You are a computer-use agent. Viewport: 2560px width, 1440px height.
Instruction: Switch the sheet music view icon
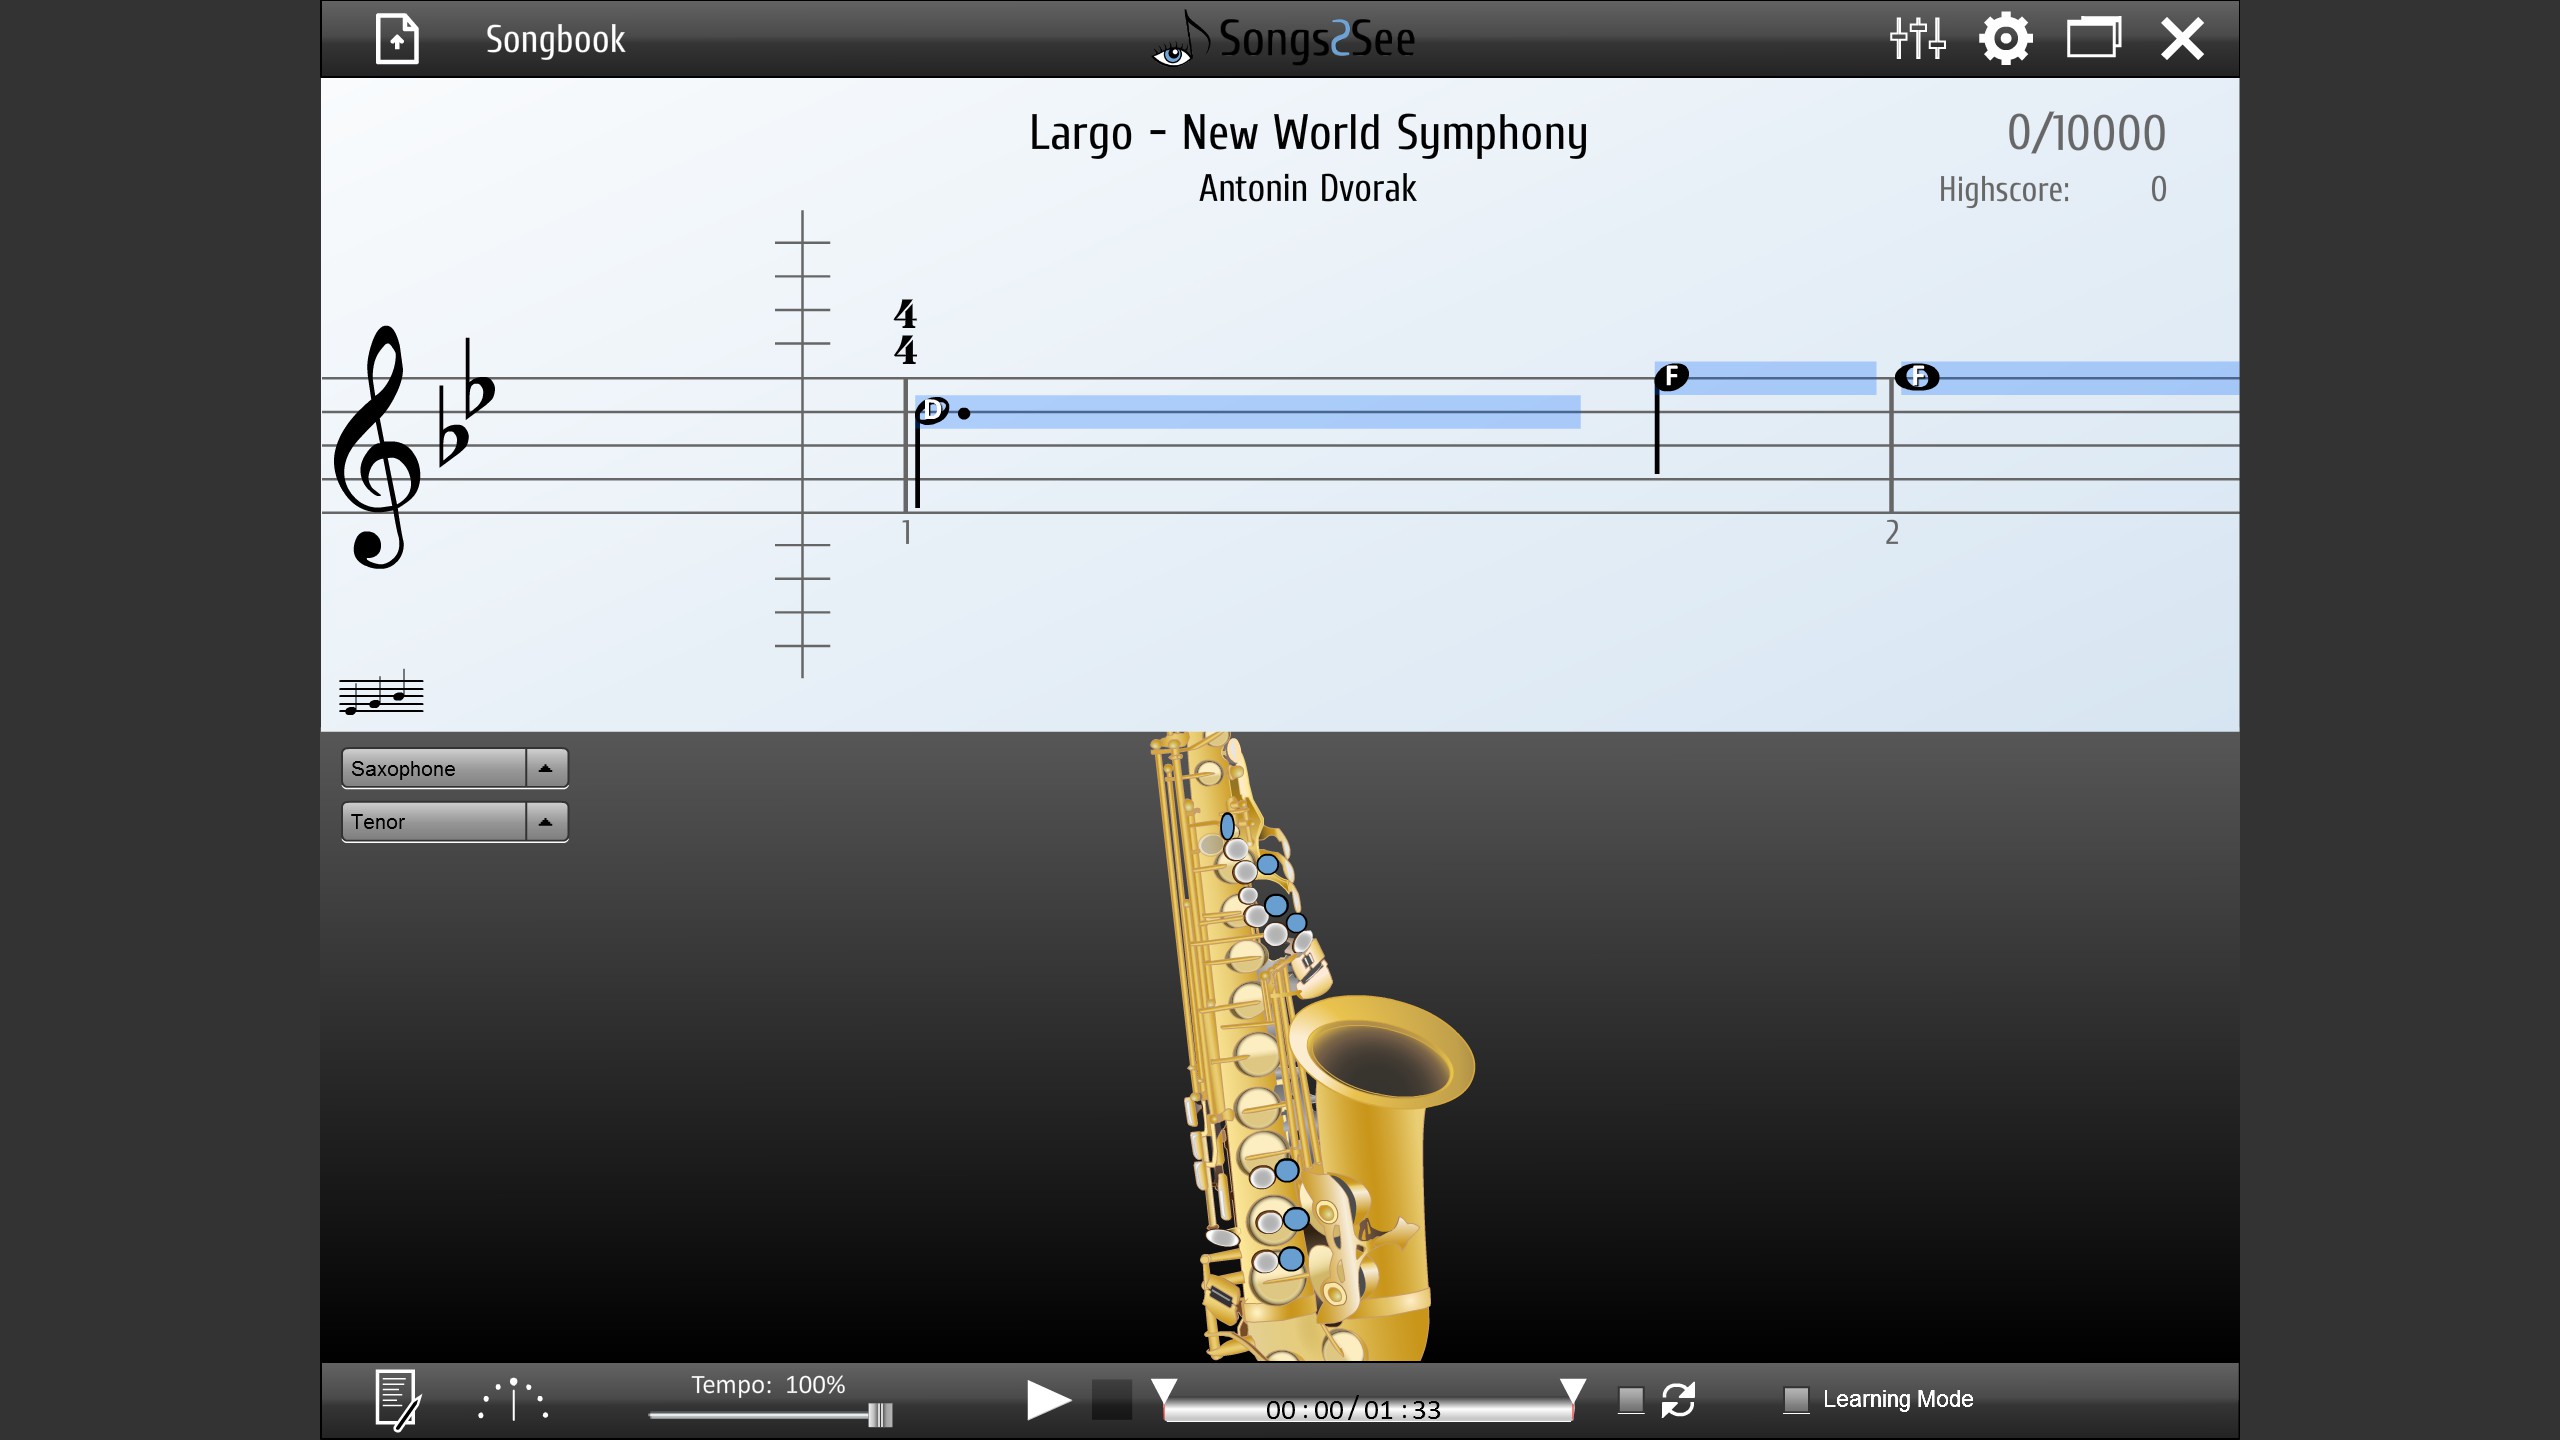381,692
